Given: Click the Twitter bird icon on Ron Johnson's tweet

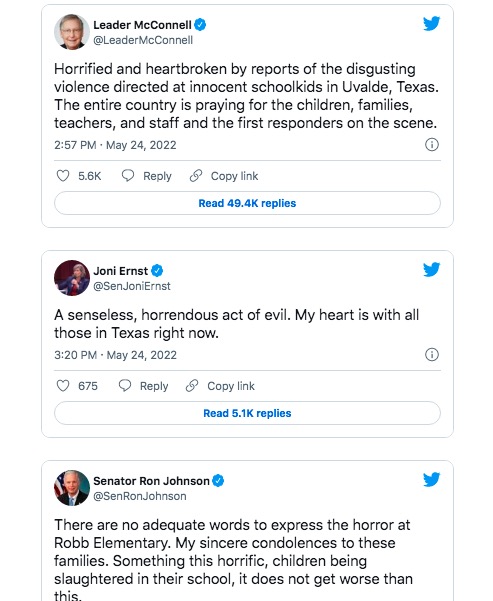Looking at the screenshot, I should tap(431, 479).
